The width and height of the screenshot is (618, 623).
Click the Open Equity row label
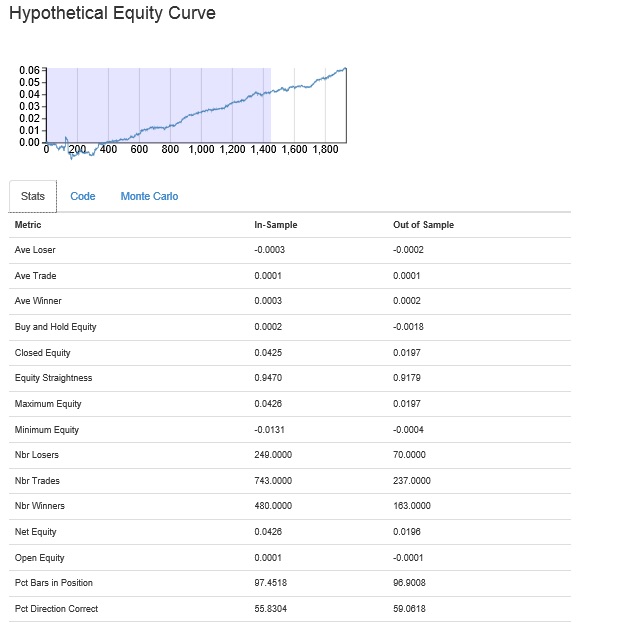click(x=38, y=558)
